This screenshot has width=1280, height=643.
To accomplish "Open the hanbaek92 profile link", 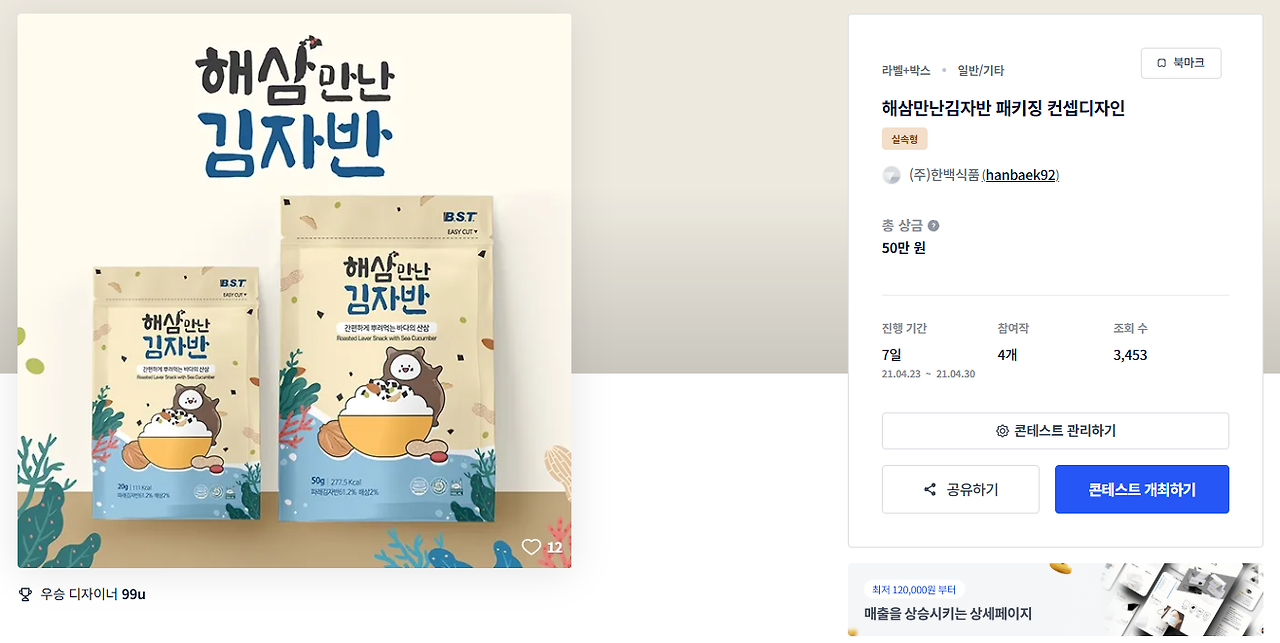I will coord(1020,175).
